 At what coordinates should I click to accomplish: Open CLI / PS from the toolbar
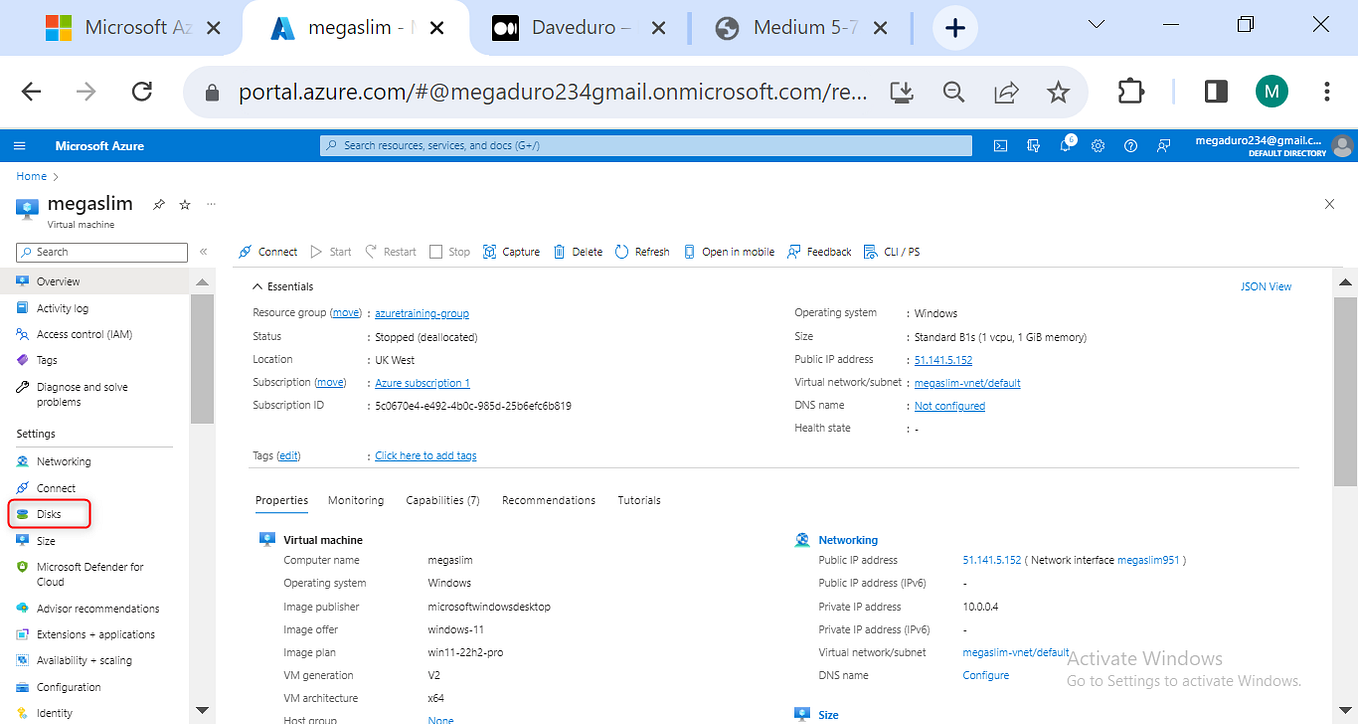[891, 251]
